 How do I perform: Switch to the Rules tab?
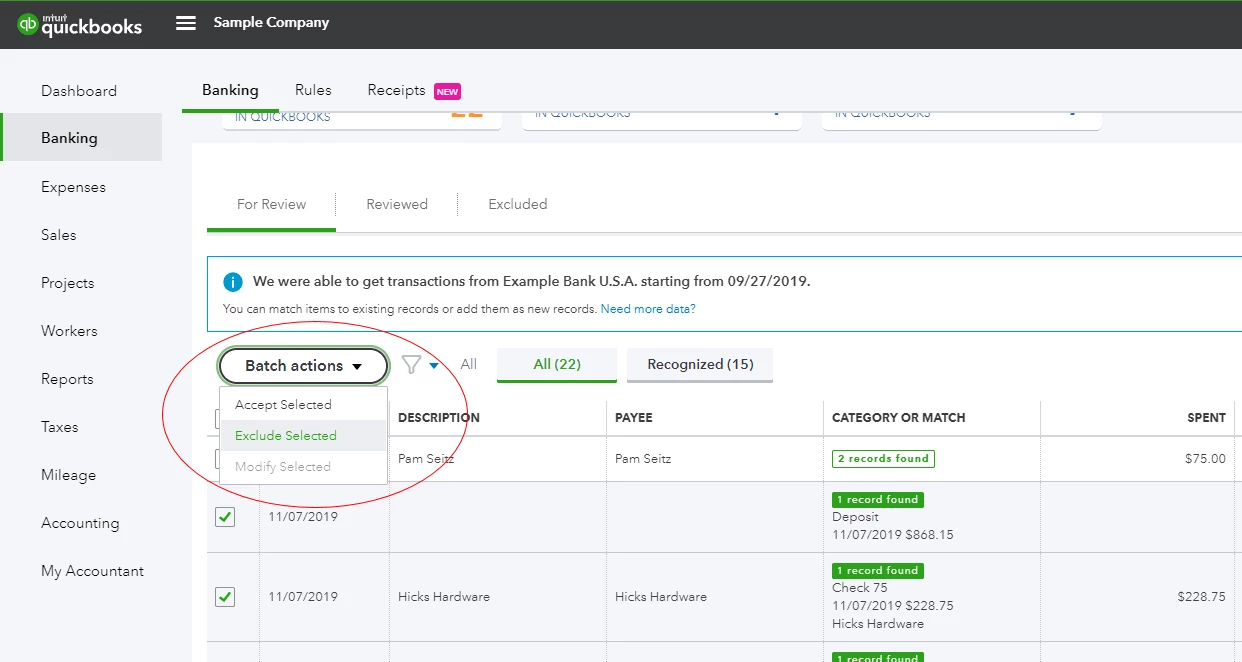tap(313, 90)
